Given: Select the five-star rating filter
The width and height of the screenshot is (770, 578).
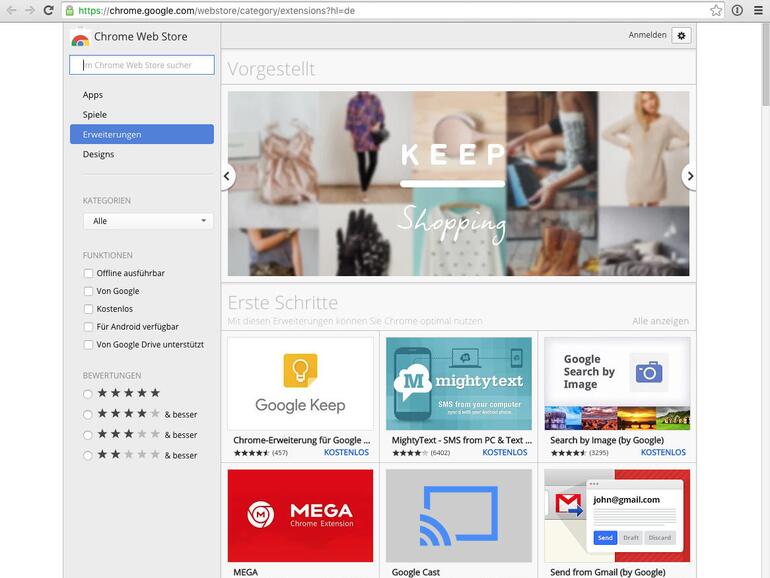Looking at the screenshot, I should [88, 394].
